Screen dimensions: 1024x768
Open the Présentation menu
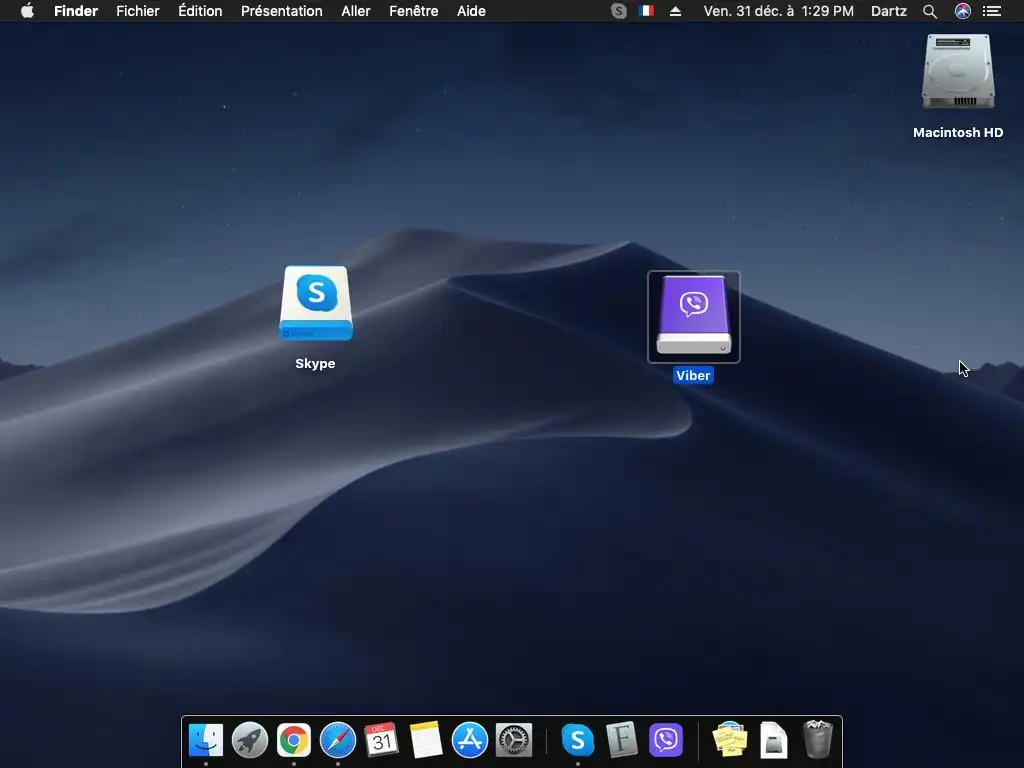click(281, 11)
